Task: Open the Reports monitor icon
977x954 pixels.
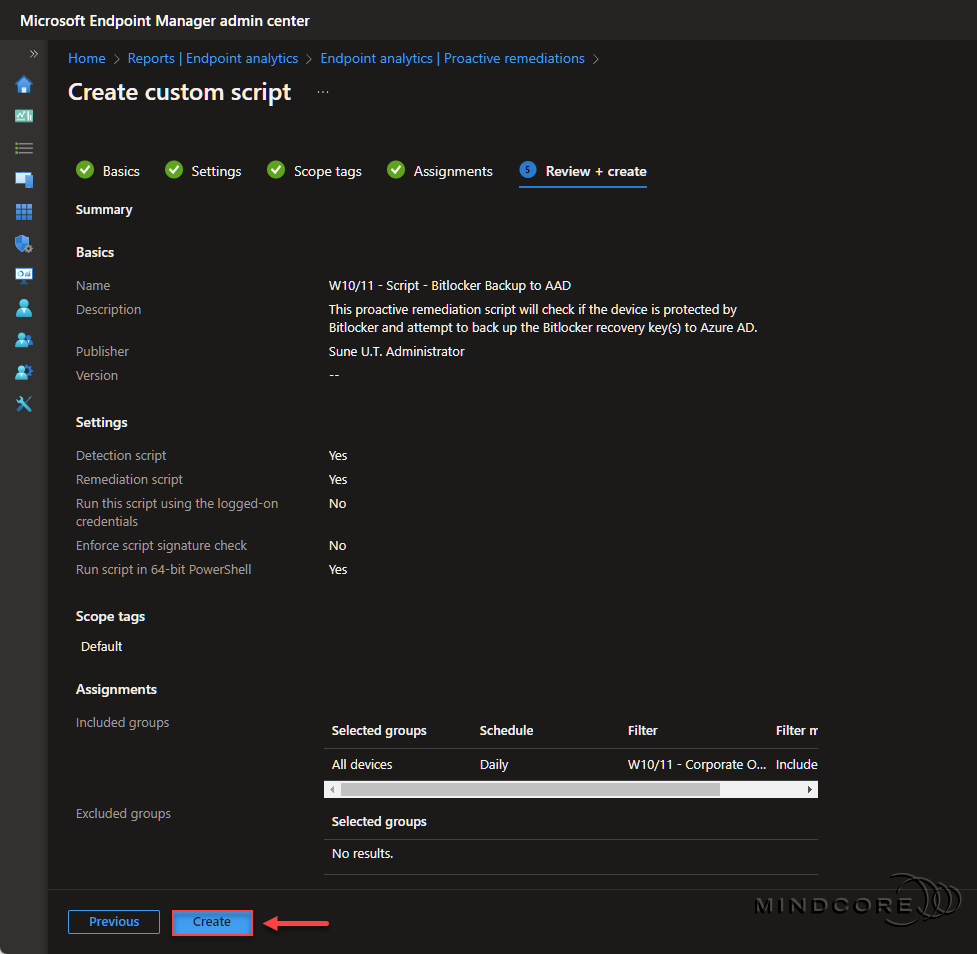Action: click(x=24, y=276)
